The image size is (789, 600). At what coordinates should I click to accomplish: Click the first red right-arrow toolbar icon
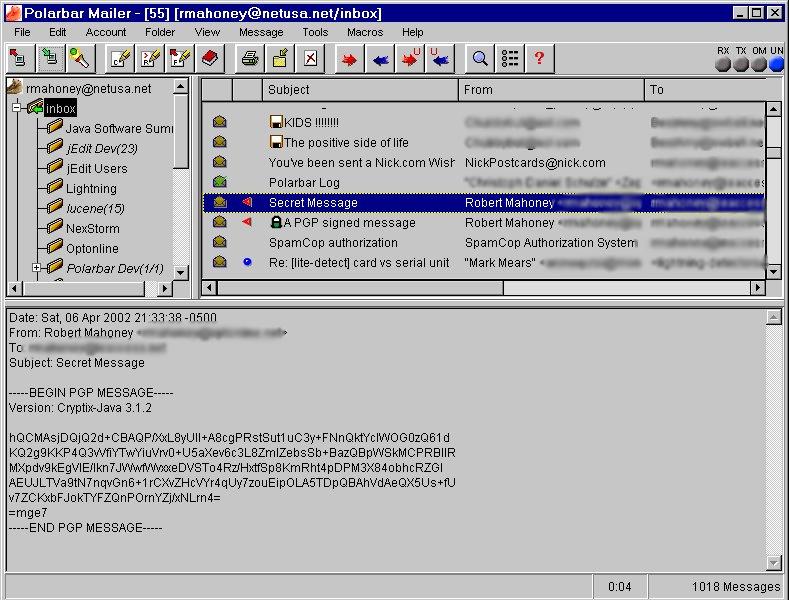(x=349, y=59)
